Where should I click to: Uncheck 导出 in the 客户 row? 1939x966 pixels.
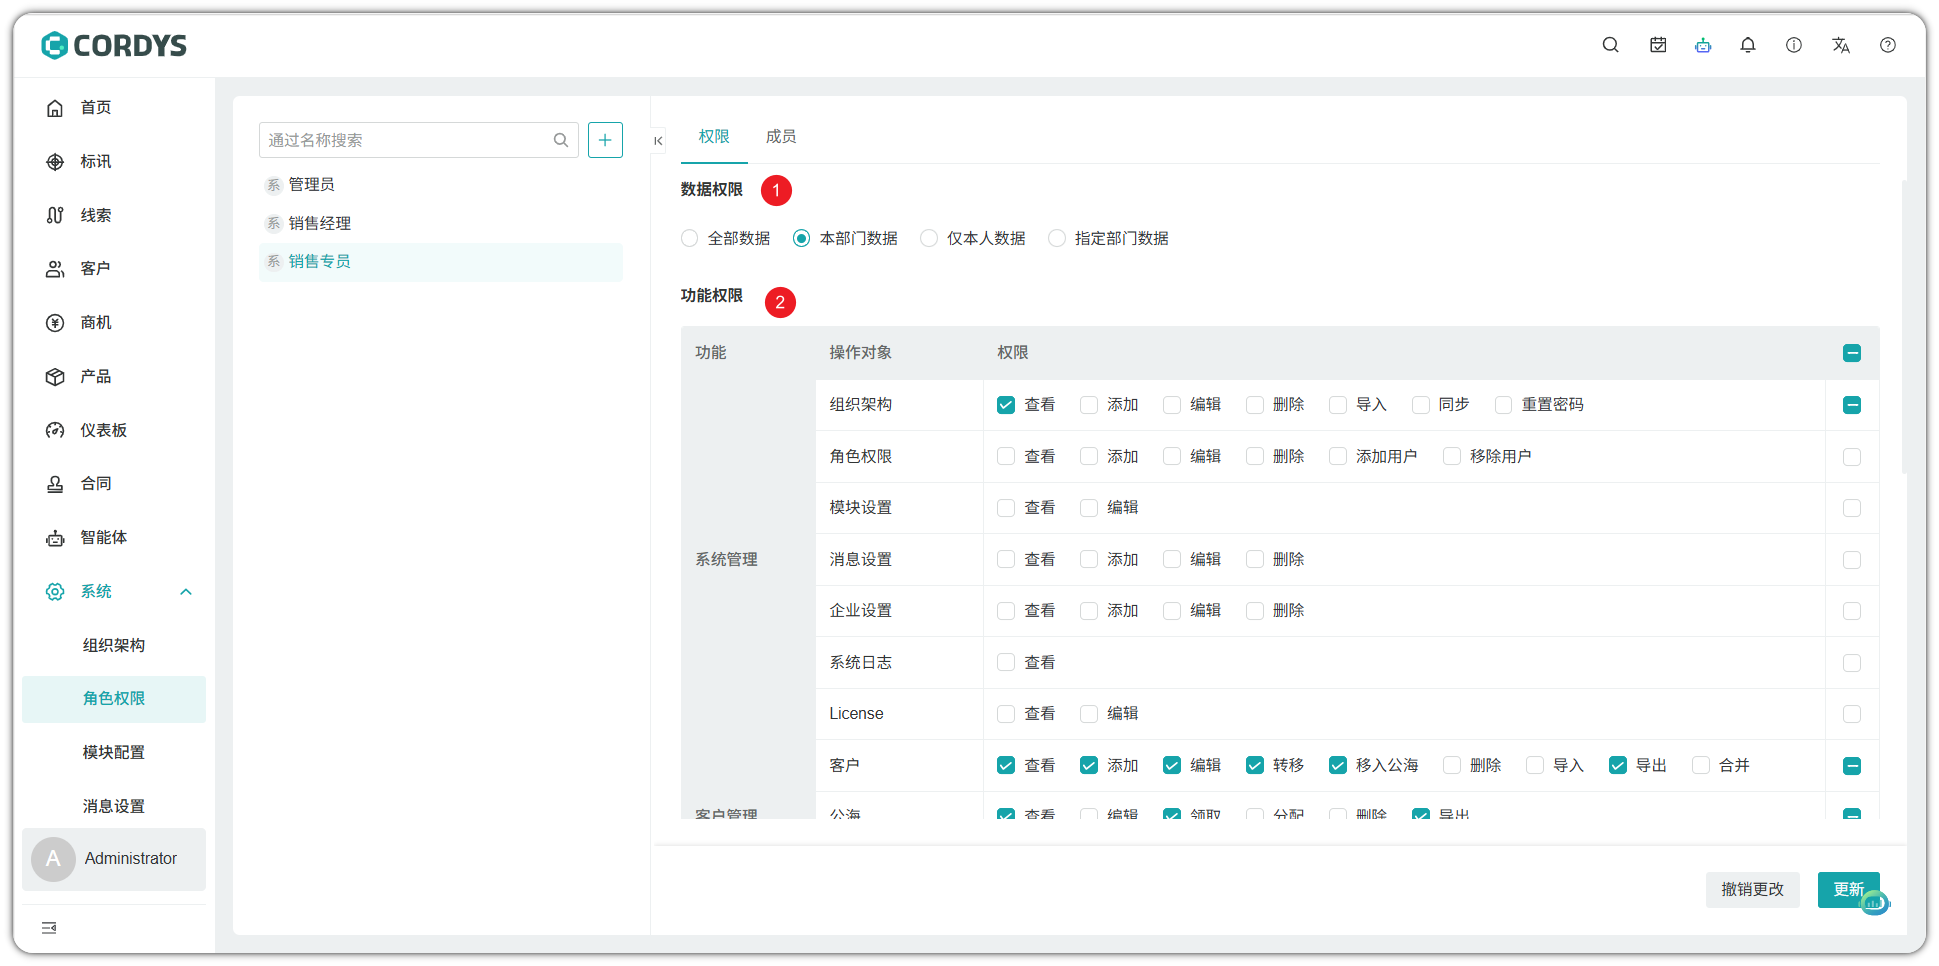pyautogui.click(x=1617, y=766)
